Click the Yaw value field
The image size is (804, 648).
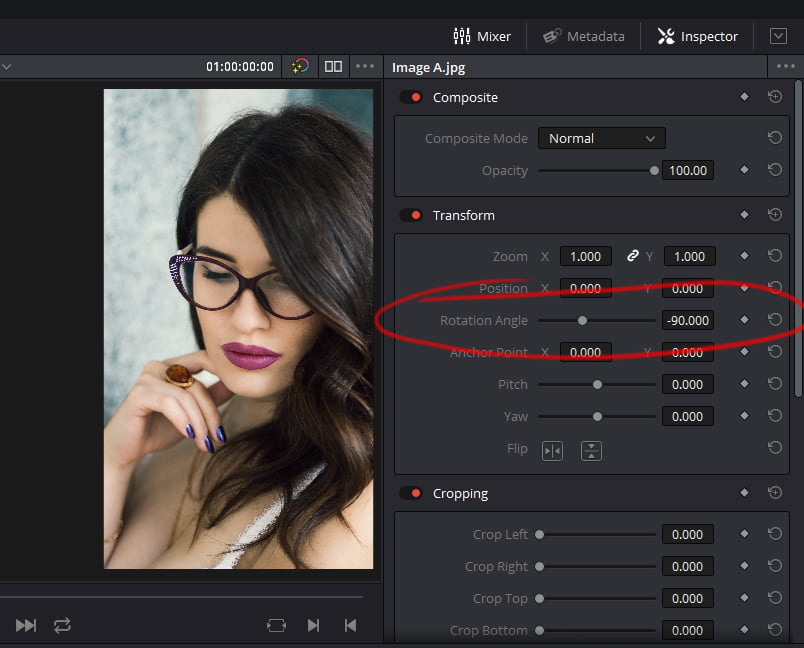(688, 416)
